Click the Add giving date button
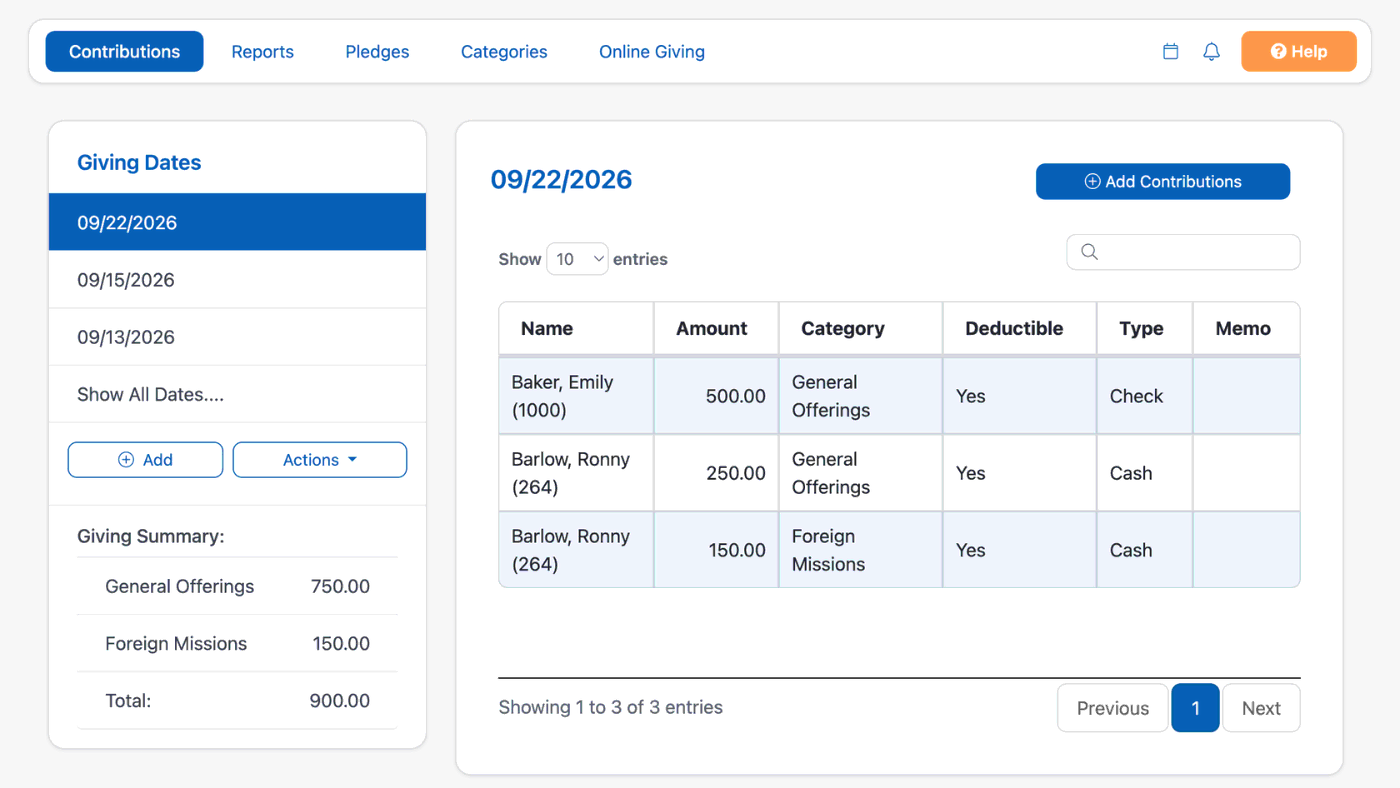Screen dimensions: 1400x788 coord(145,460)
